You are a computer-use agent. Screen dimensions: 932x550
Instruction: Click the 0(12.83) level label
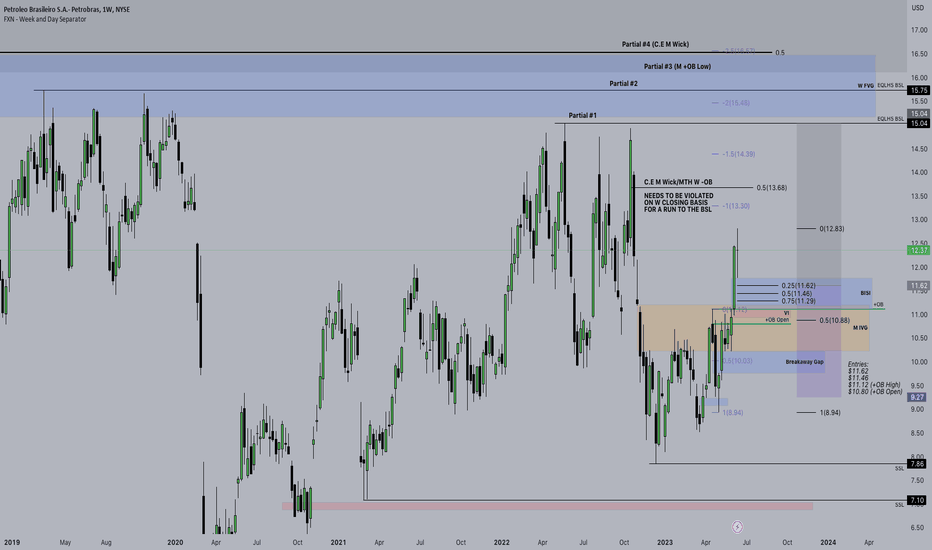point(832,229)
